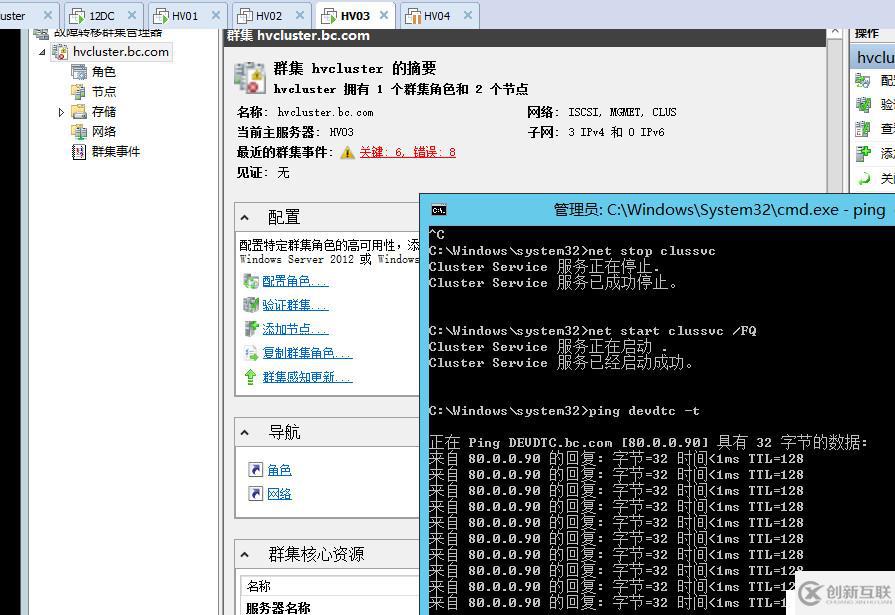
Task: Collapse the 导航 section
Action: coord(245,433)
